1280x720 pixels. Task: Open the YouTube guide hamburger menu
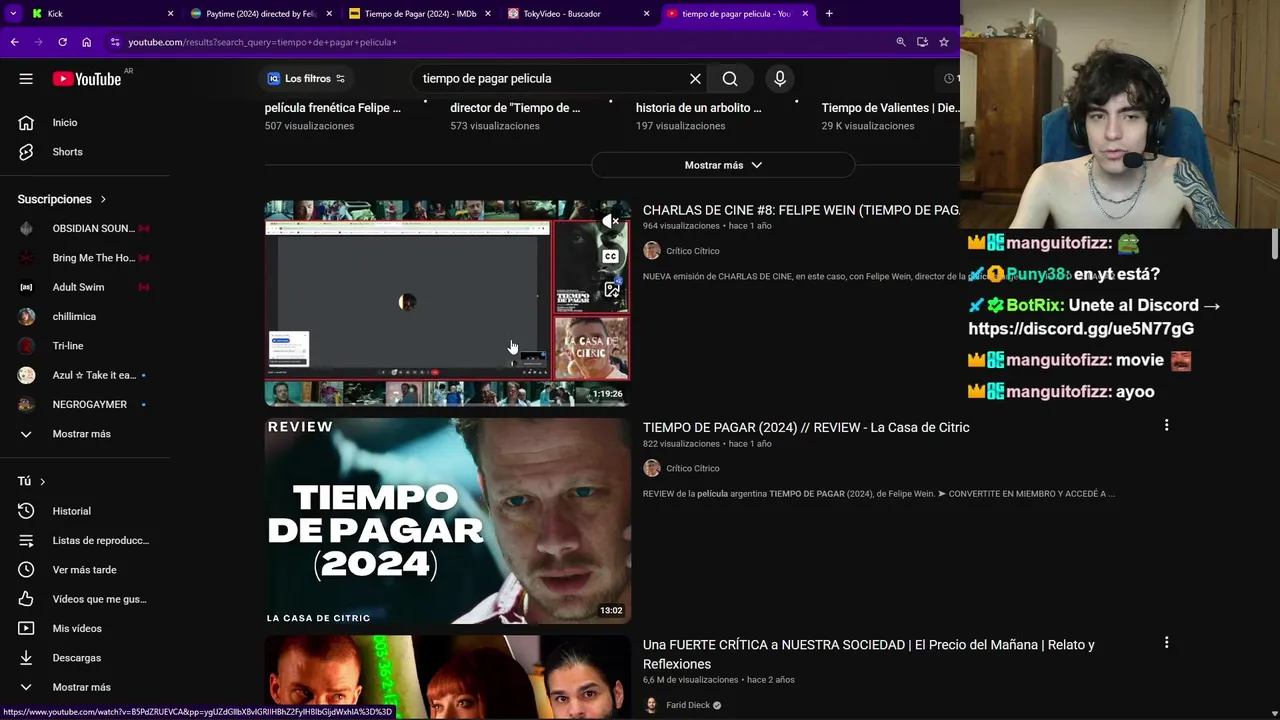(x=26, y=79)
